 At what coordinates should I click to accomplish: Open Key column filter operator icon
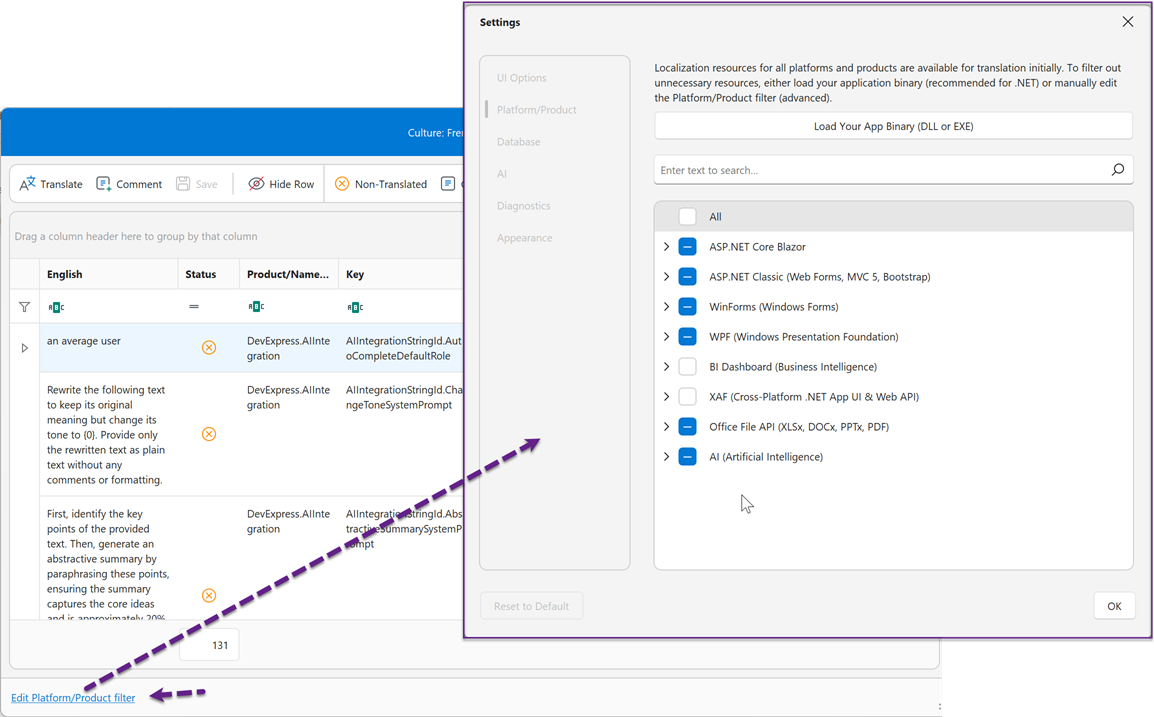(355, 307)
